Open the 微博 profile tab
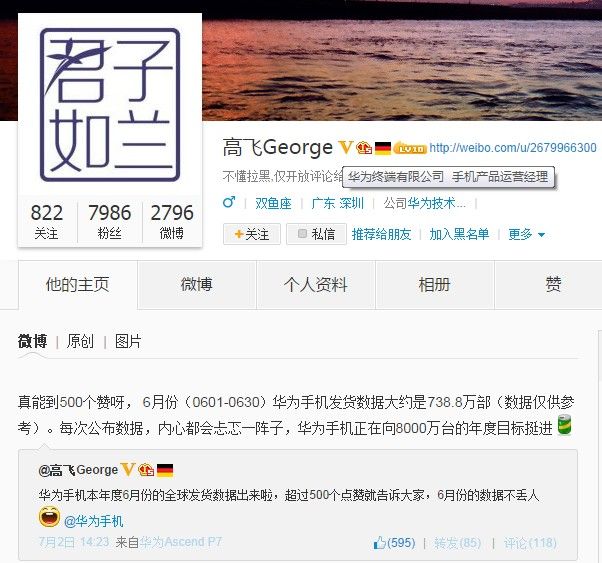Screen dimensions: 602x563 [197, 285]
